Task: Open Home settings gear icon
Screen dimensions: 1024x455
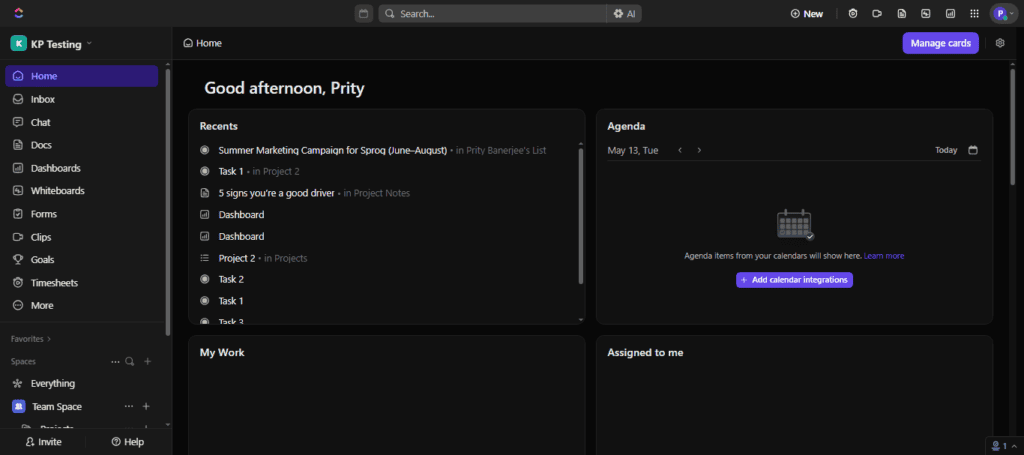Action: click(999, 43)
